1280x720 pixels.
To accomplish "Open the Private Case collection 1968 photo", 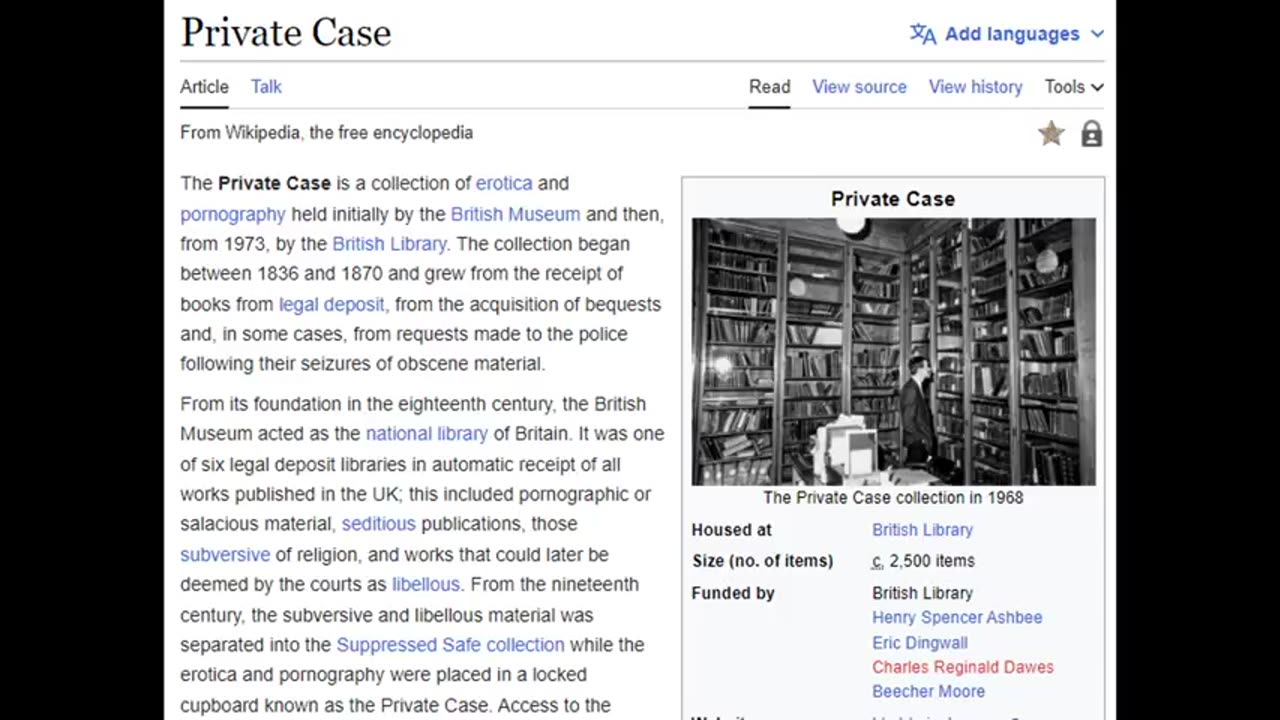I will click(x=893, y=352).
